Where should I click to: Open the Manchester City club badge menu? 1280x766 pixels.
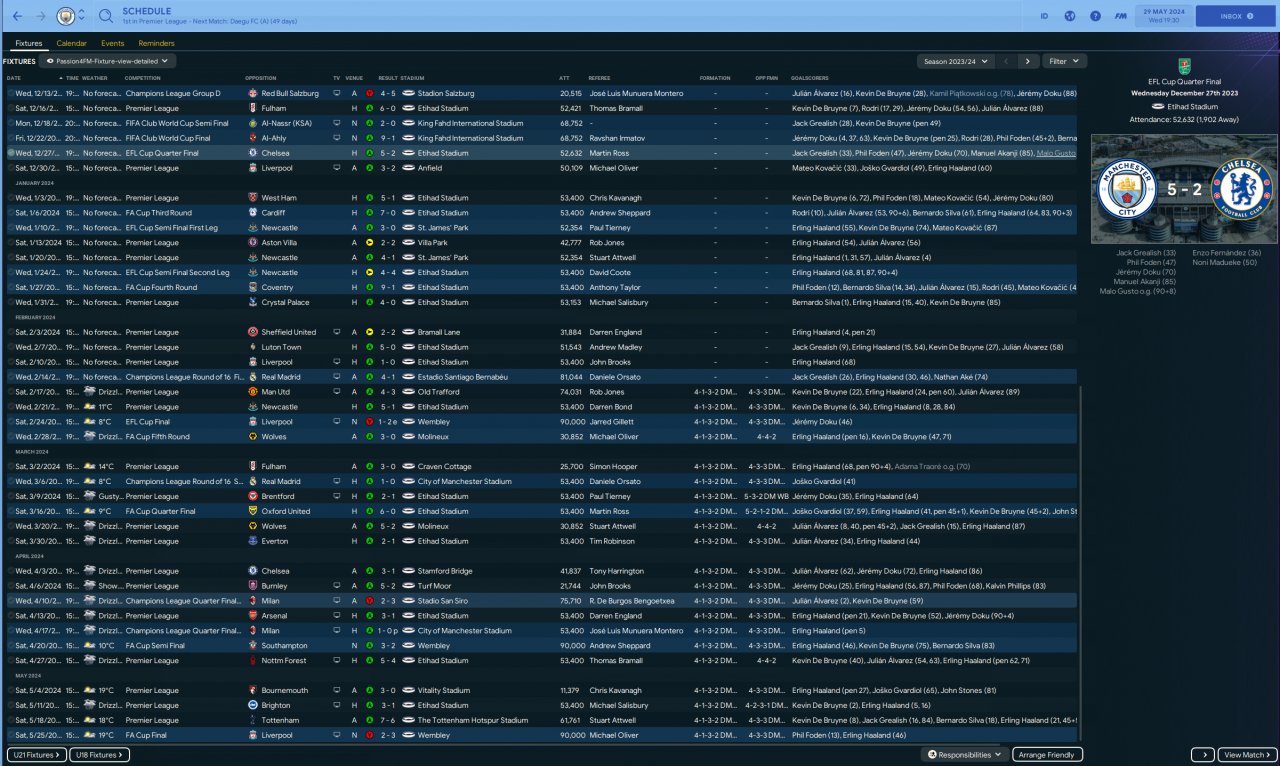point(67,16)
